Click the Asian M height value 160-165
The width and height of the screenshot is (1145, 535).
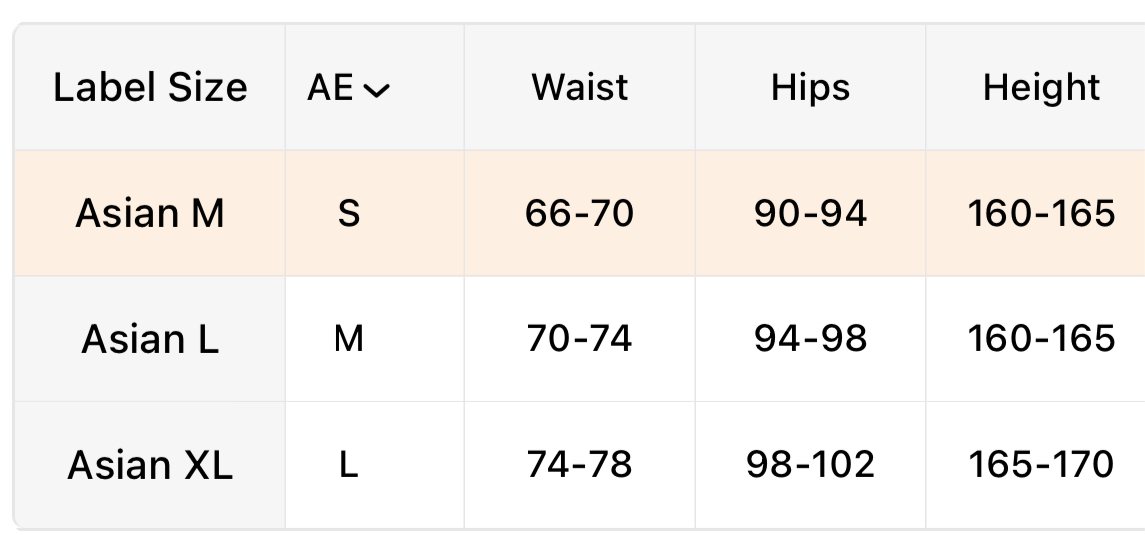coord(1041,213)
